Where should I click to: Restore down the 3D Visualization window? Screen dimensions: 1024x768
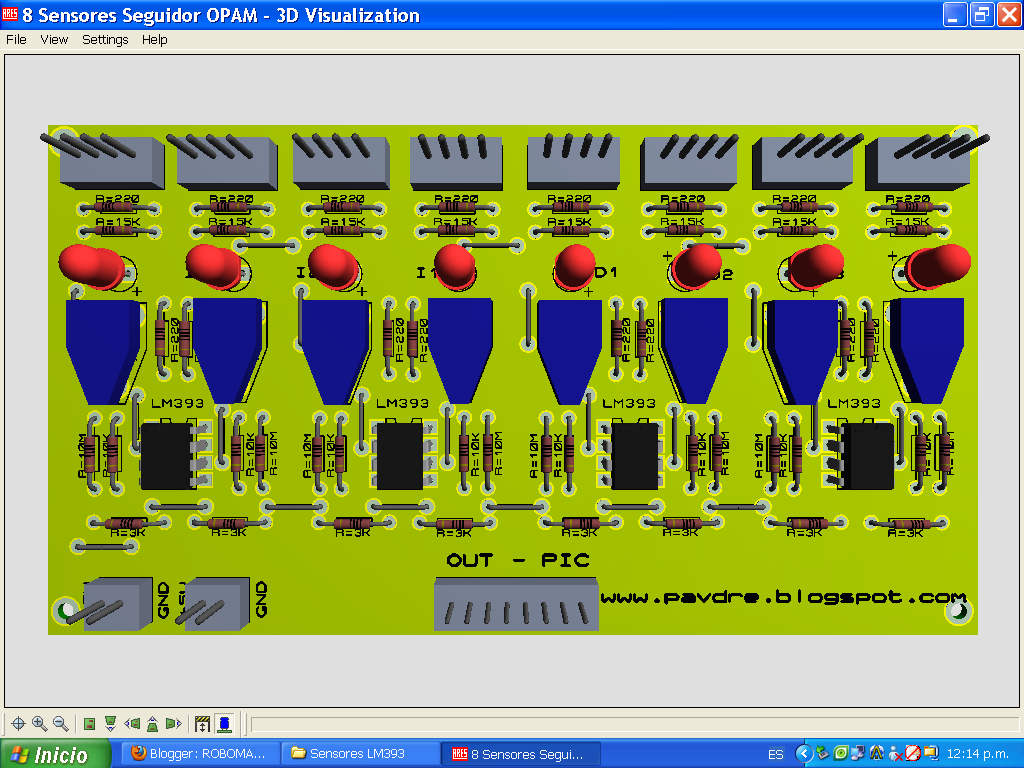[982, 14]
